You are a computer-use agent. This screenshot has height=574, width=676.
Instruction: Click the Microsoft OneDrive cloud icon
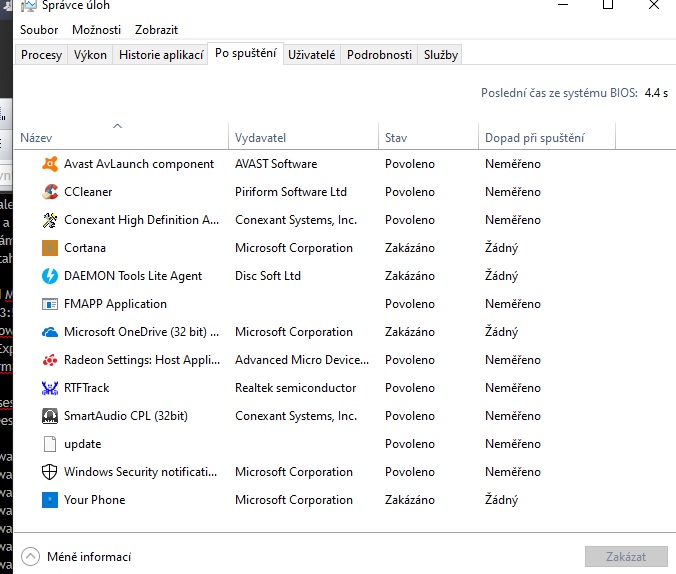[x=50, y=332]
